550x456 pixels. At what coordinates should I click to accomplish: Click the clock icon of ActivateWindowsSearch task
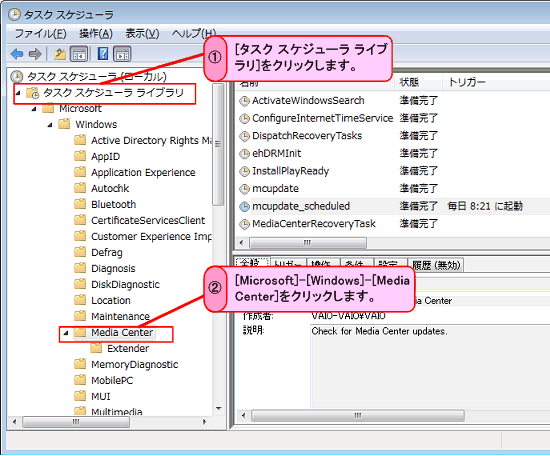click(x=244, y=101)
